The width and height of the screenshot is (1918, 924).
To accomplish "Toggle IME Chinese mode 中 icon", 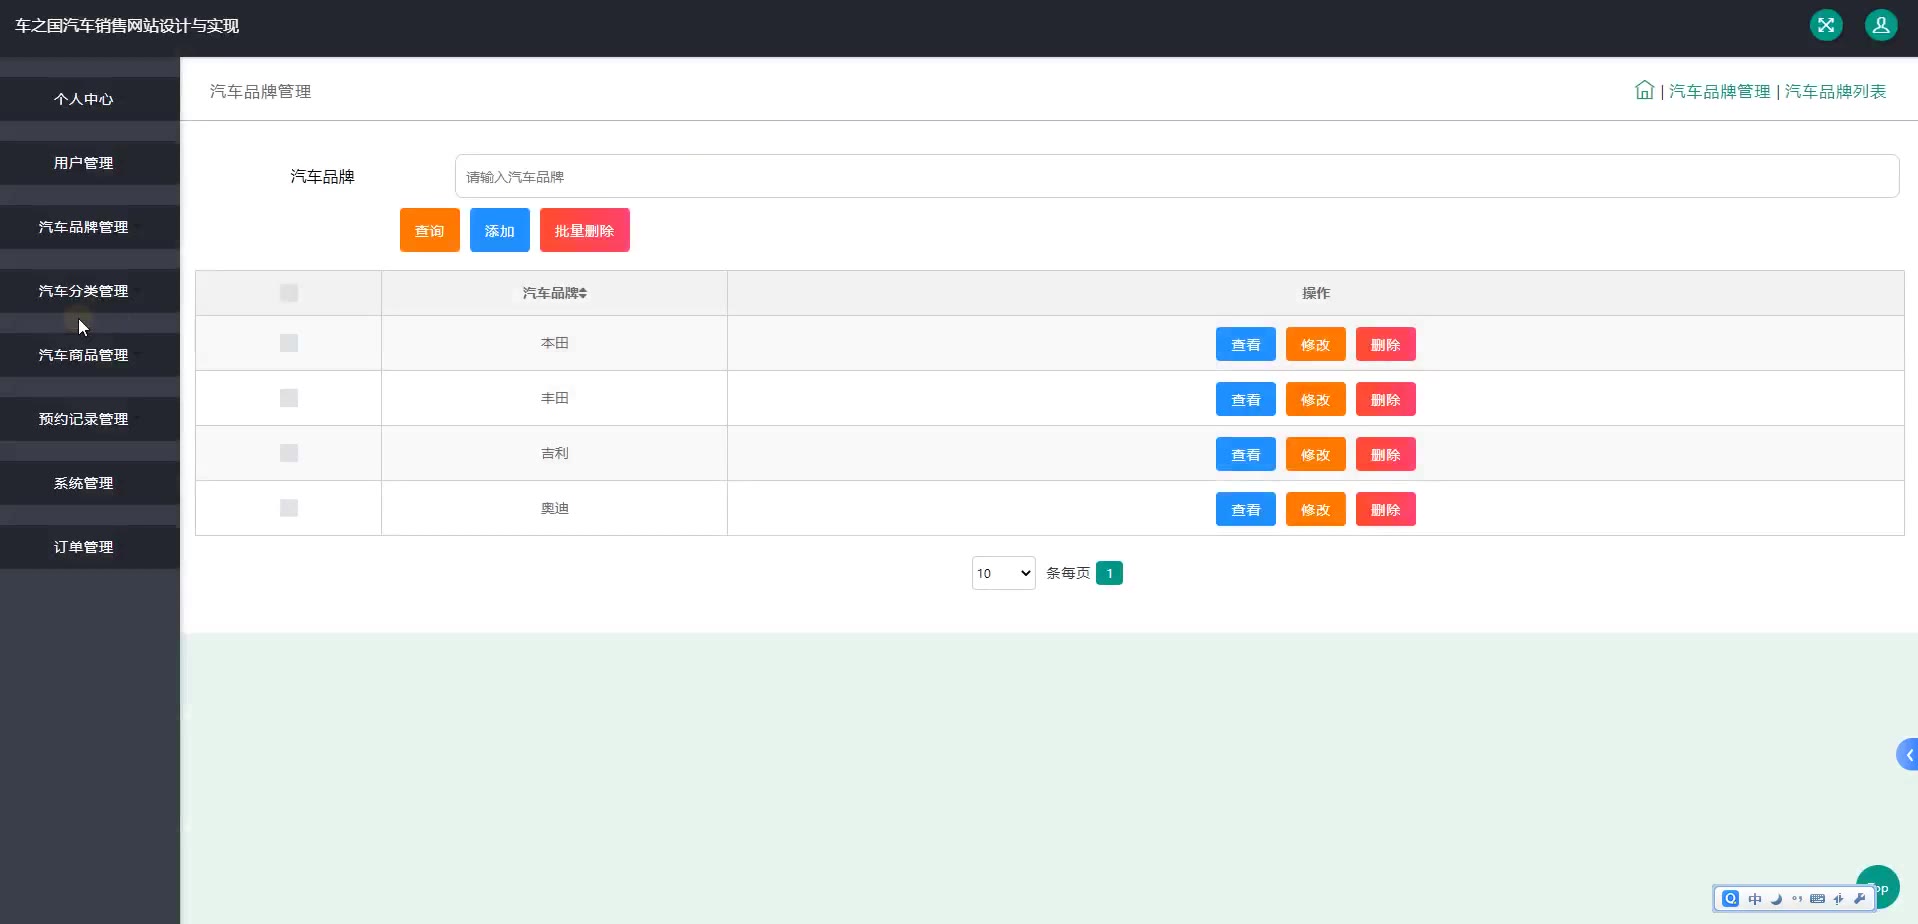I will point(1755,899).
